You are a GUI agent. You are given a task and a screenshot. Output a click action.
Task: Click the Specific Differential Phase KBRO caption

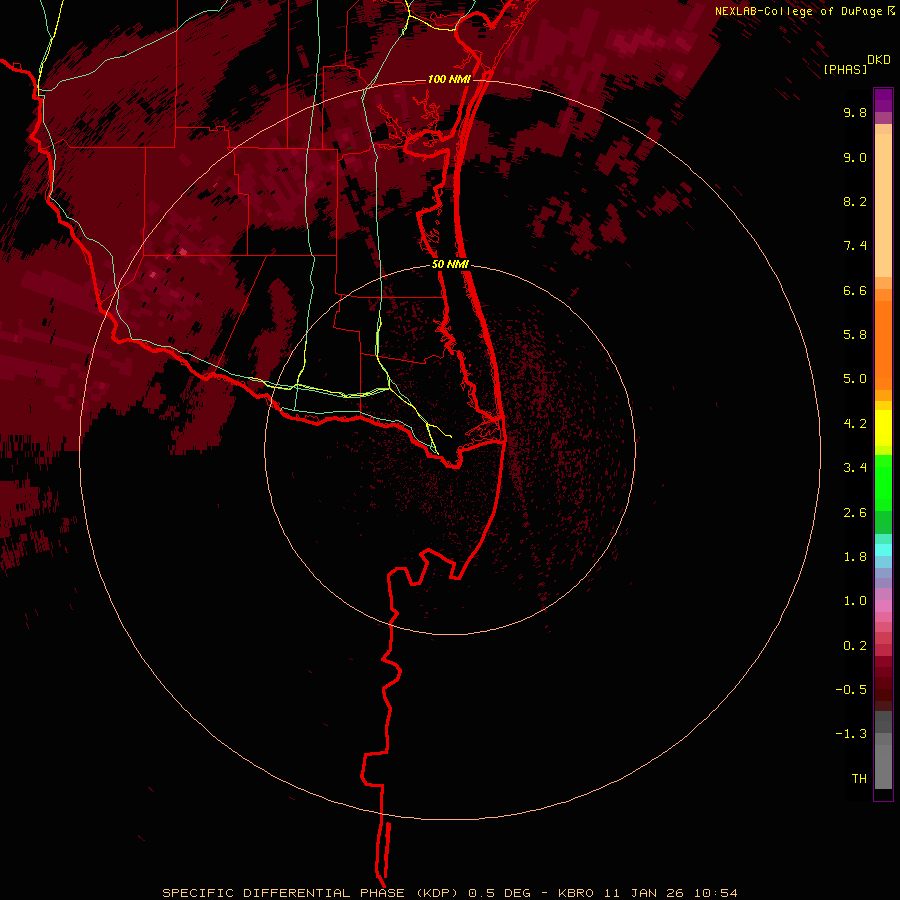(449, 893)
